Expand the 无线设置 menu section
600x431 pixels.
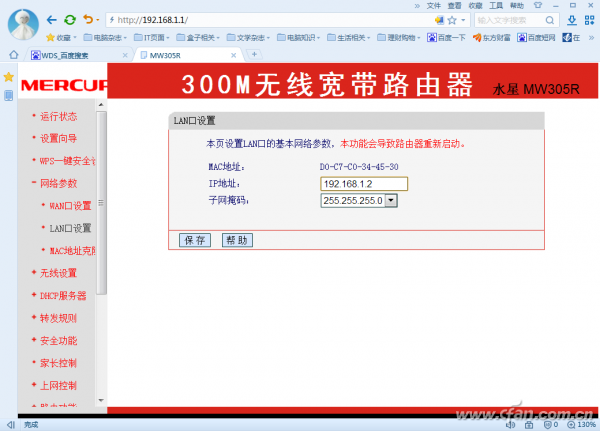pyautogui.click(x=59, y=273)
